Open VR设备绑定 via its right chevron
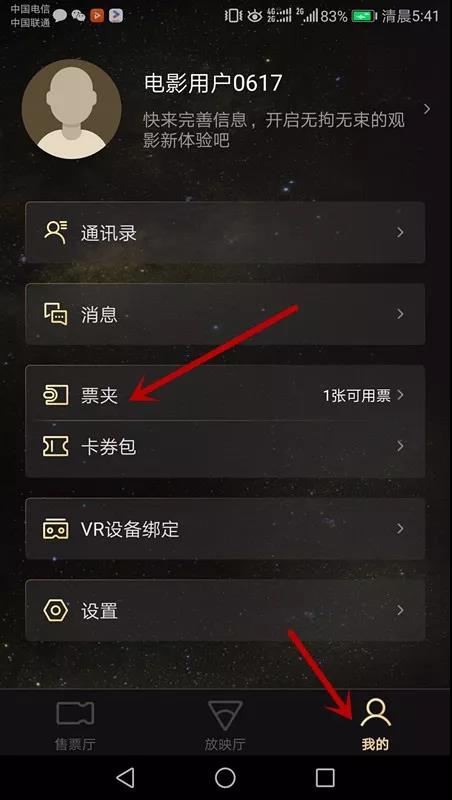Image resolution: width=452 pixels, height=800 pixels. [400, 529]
